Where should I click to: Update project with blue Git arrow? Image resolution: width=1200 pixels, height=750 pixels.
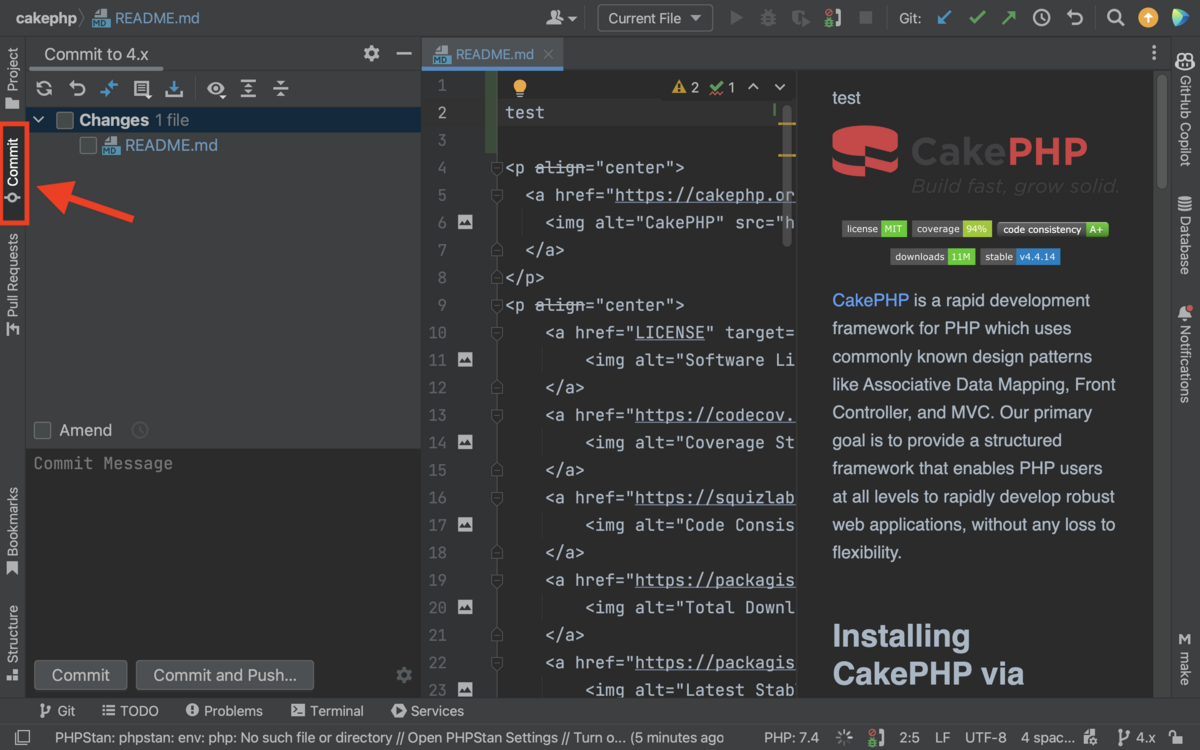(945, 18)
